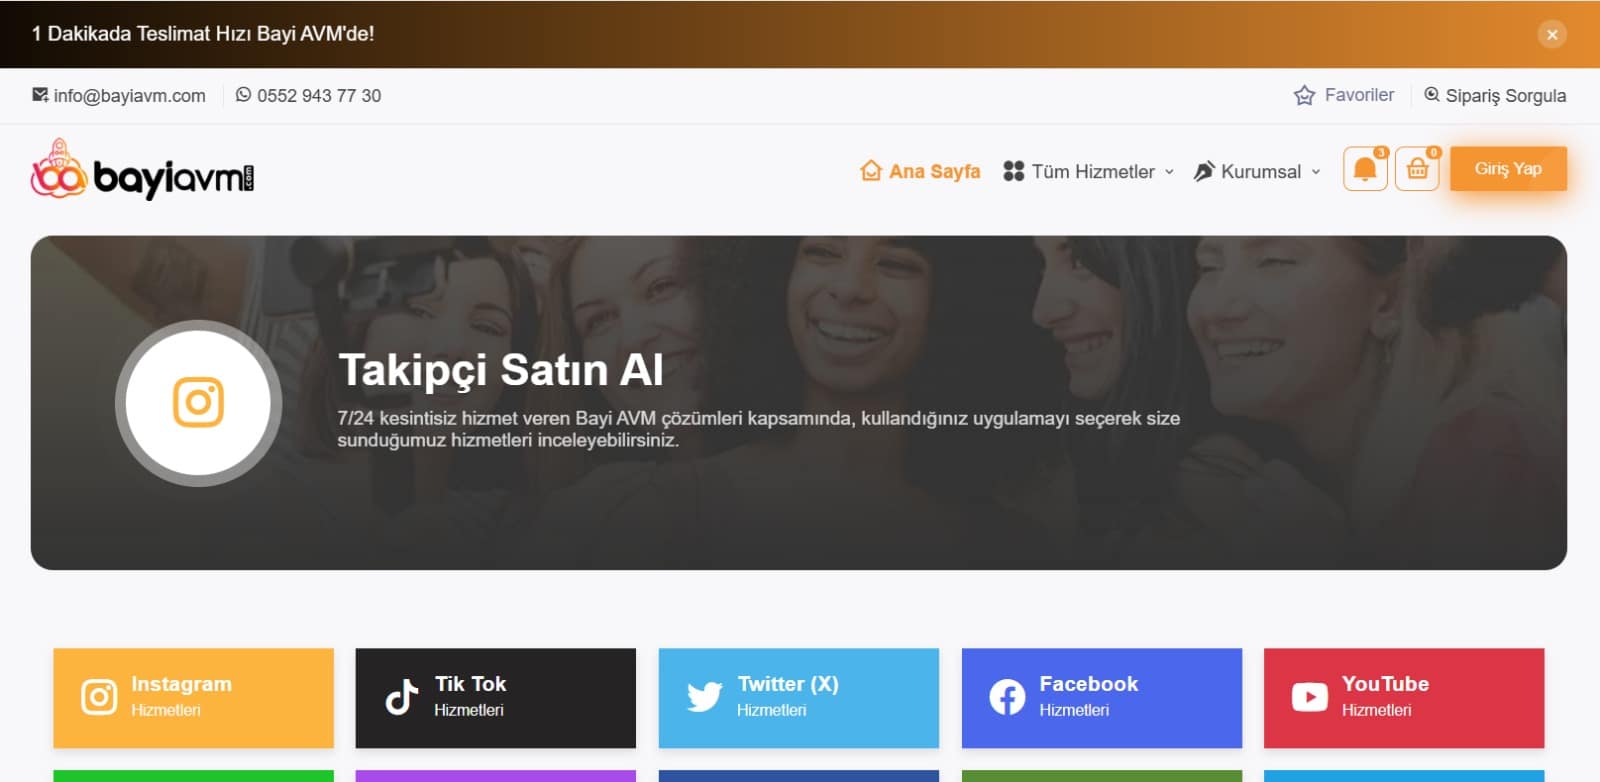Screen dimensions: 1600x782
Task: Open the shopping basket icon
Action: (1417, 169)
